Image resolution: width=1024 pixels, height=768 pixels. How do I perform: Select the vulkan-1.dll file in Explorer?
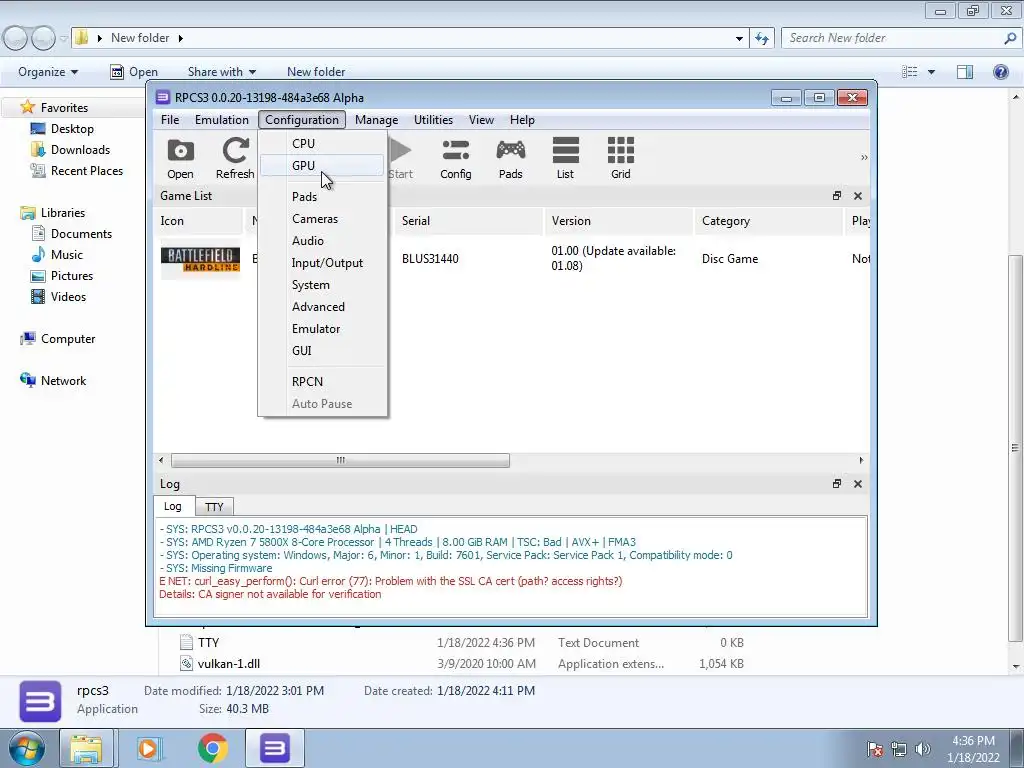229,664
